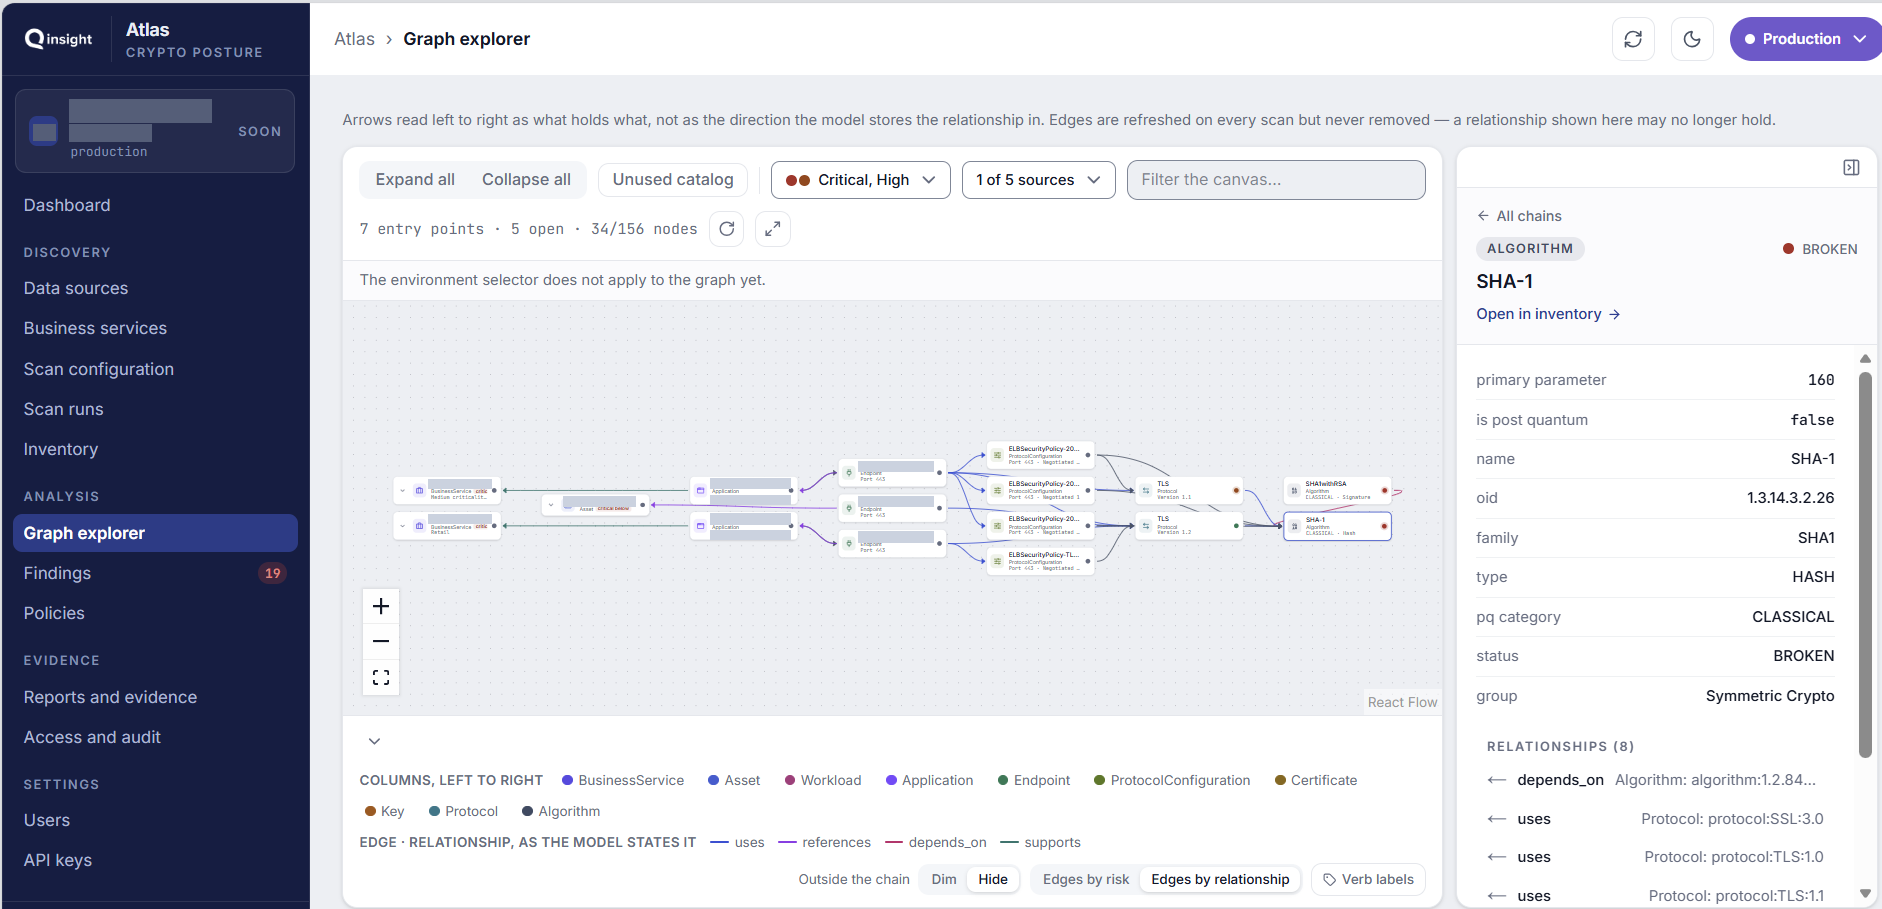
Task: Click the arrow next to Open in inventory
Action: (x=1614, y=314)
